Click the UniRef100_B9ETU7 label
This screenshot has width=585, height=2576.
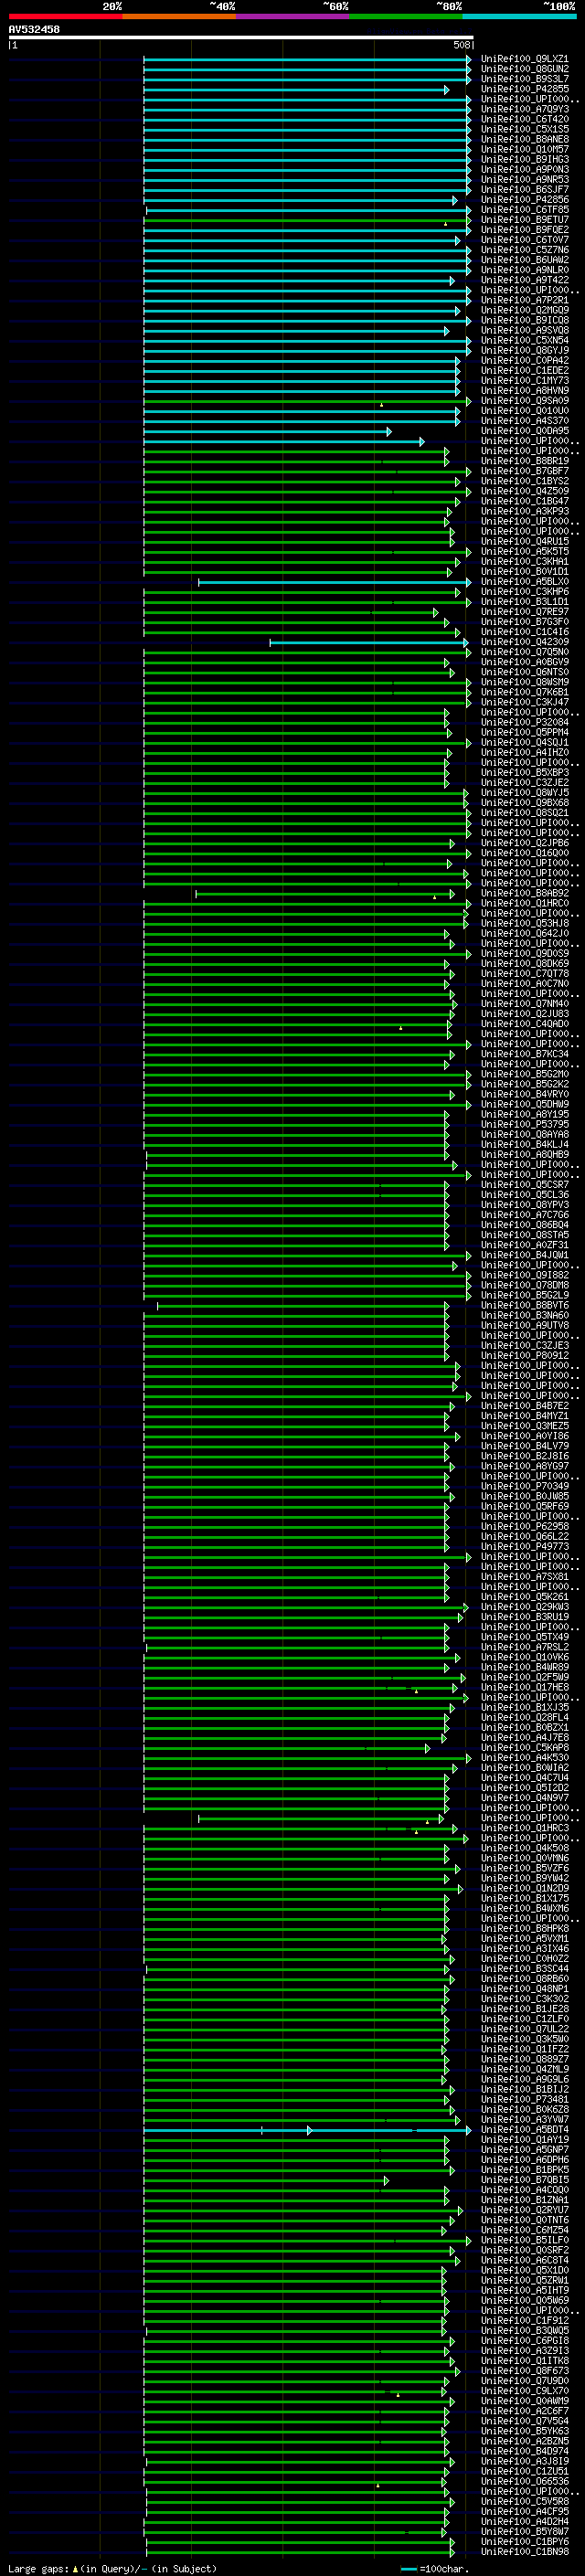524,220
